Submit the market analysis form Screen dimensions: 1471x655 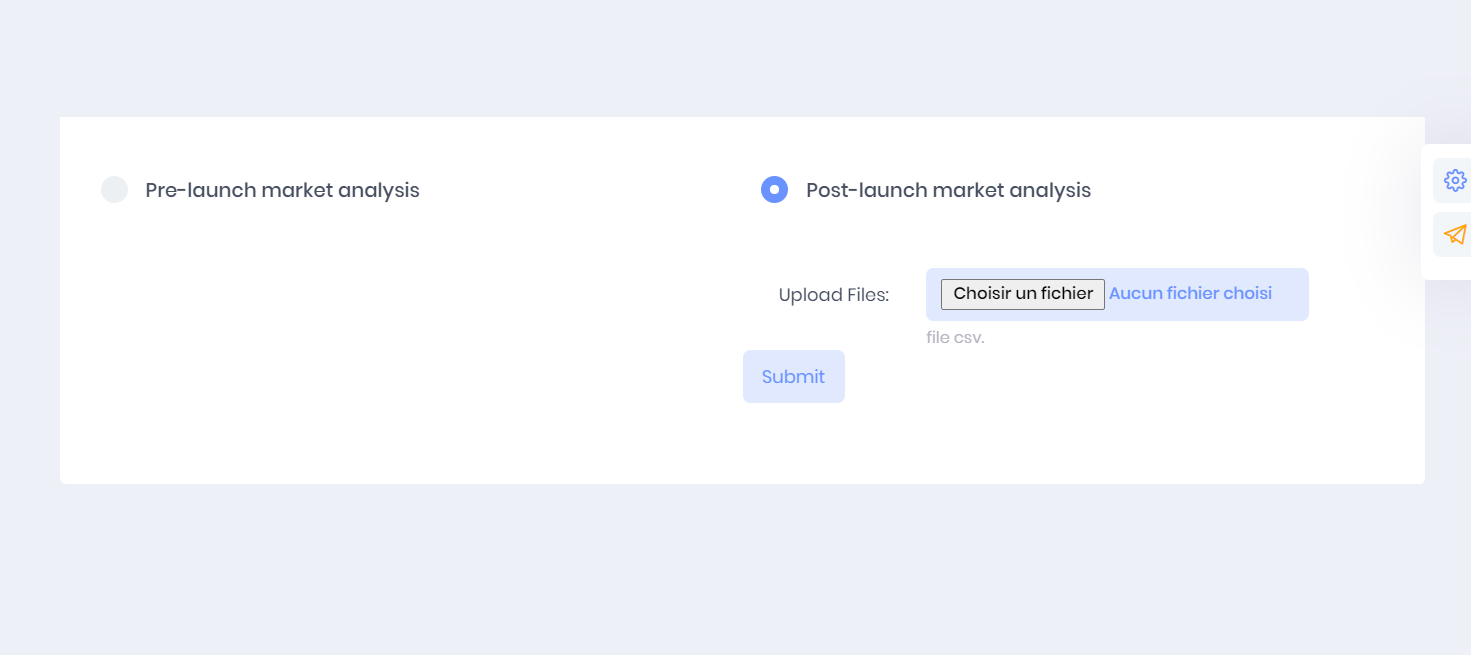pos(794,377)
